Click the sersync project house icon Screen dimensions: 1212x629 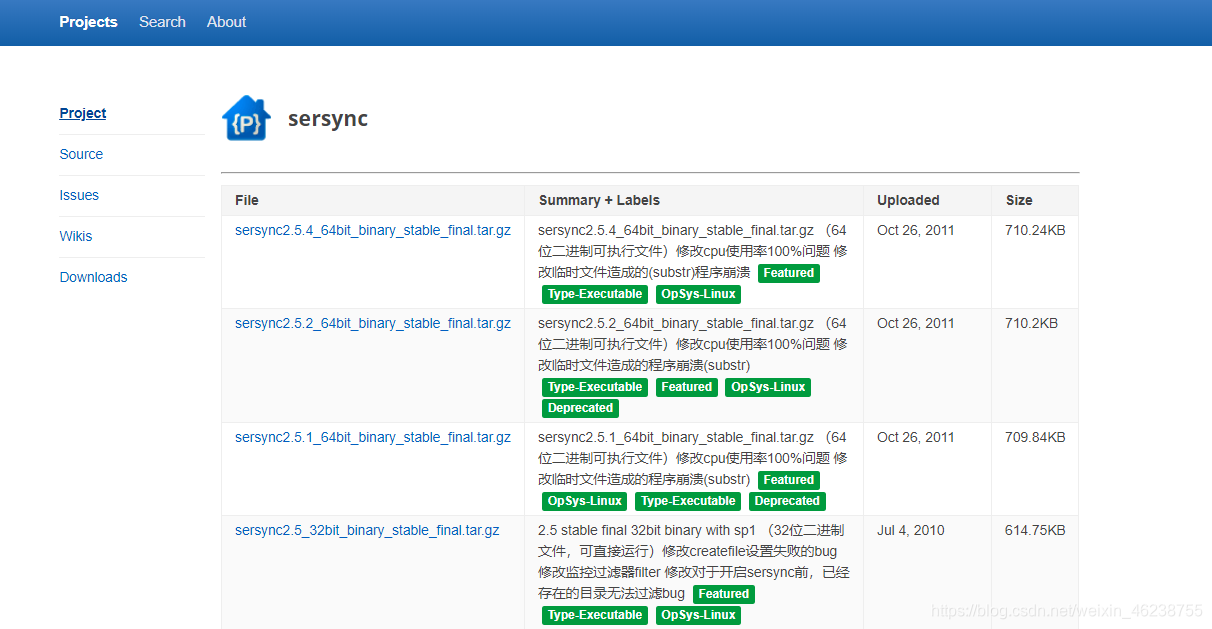(x=246, y=119)
